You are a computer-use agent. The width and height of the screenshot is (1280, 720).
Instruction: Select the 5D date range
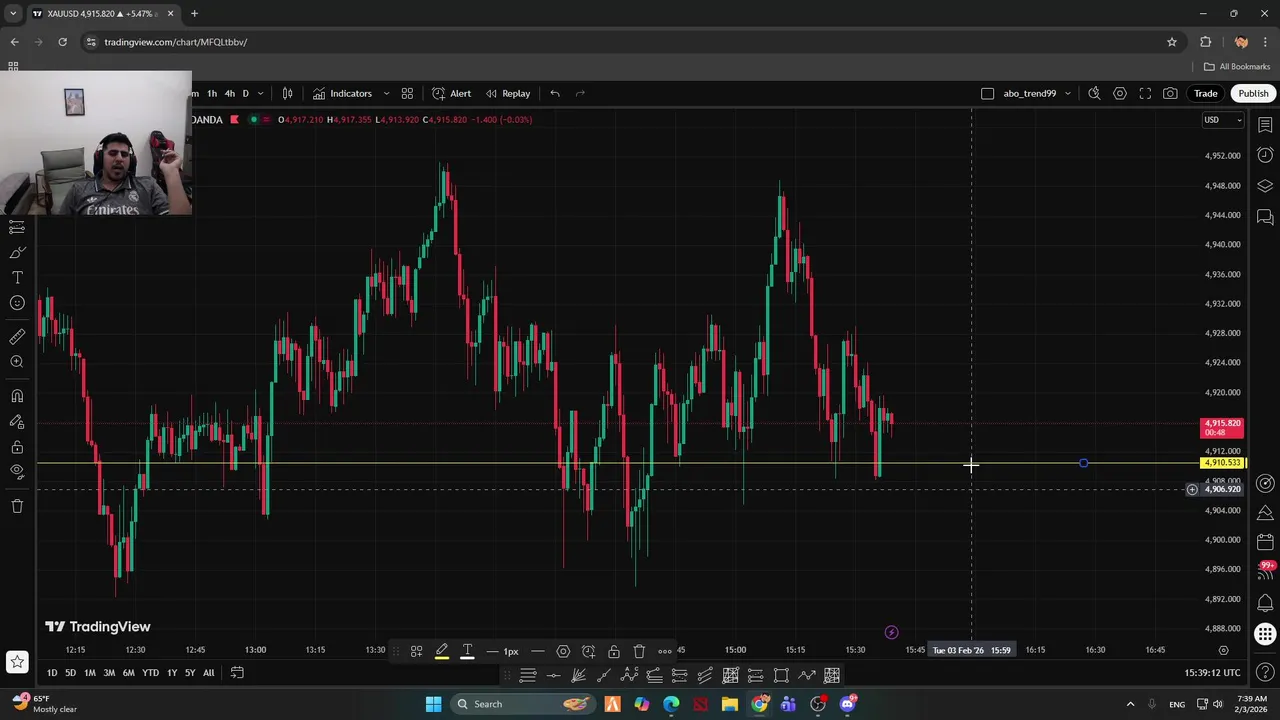(70, 673)
